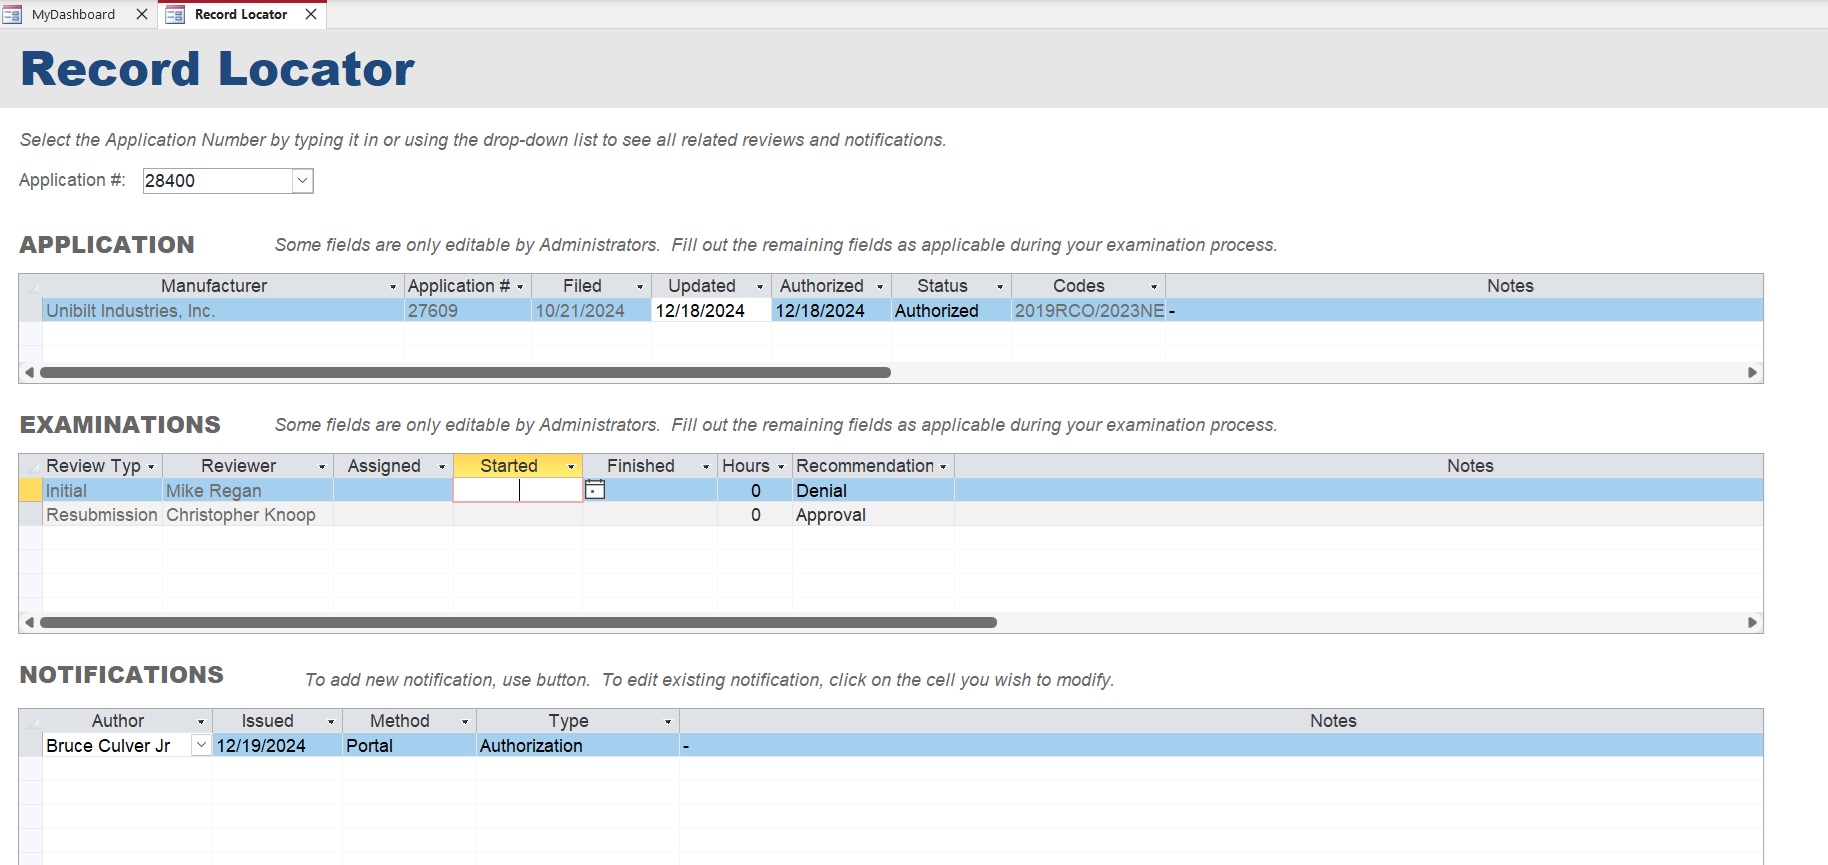
Task: Select the Unibilt Industries, Inc. cell
Action: pyautogui.click(x=223, y=311)
